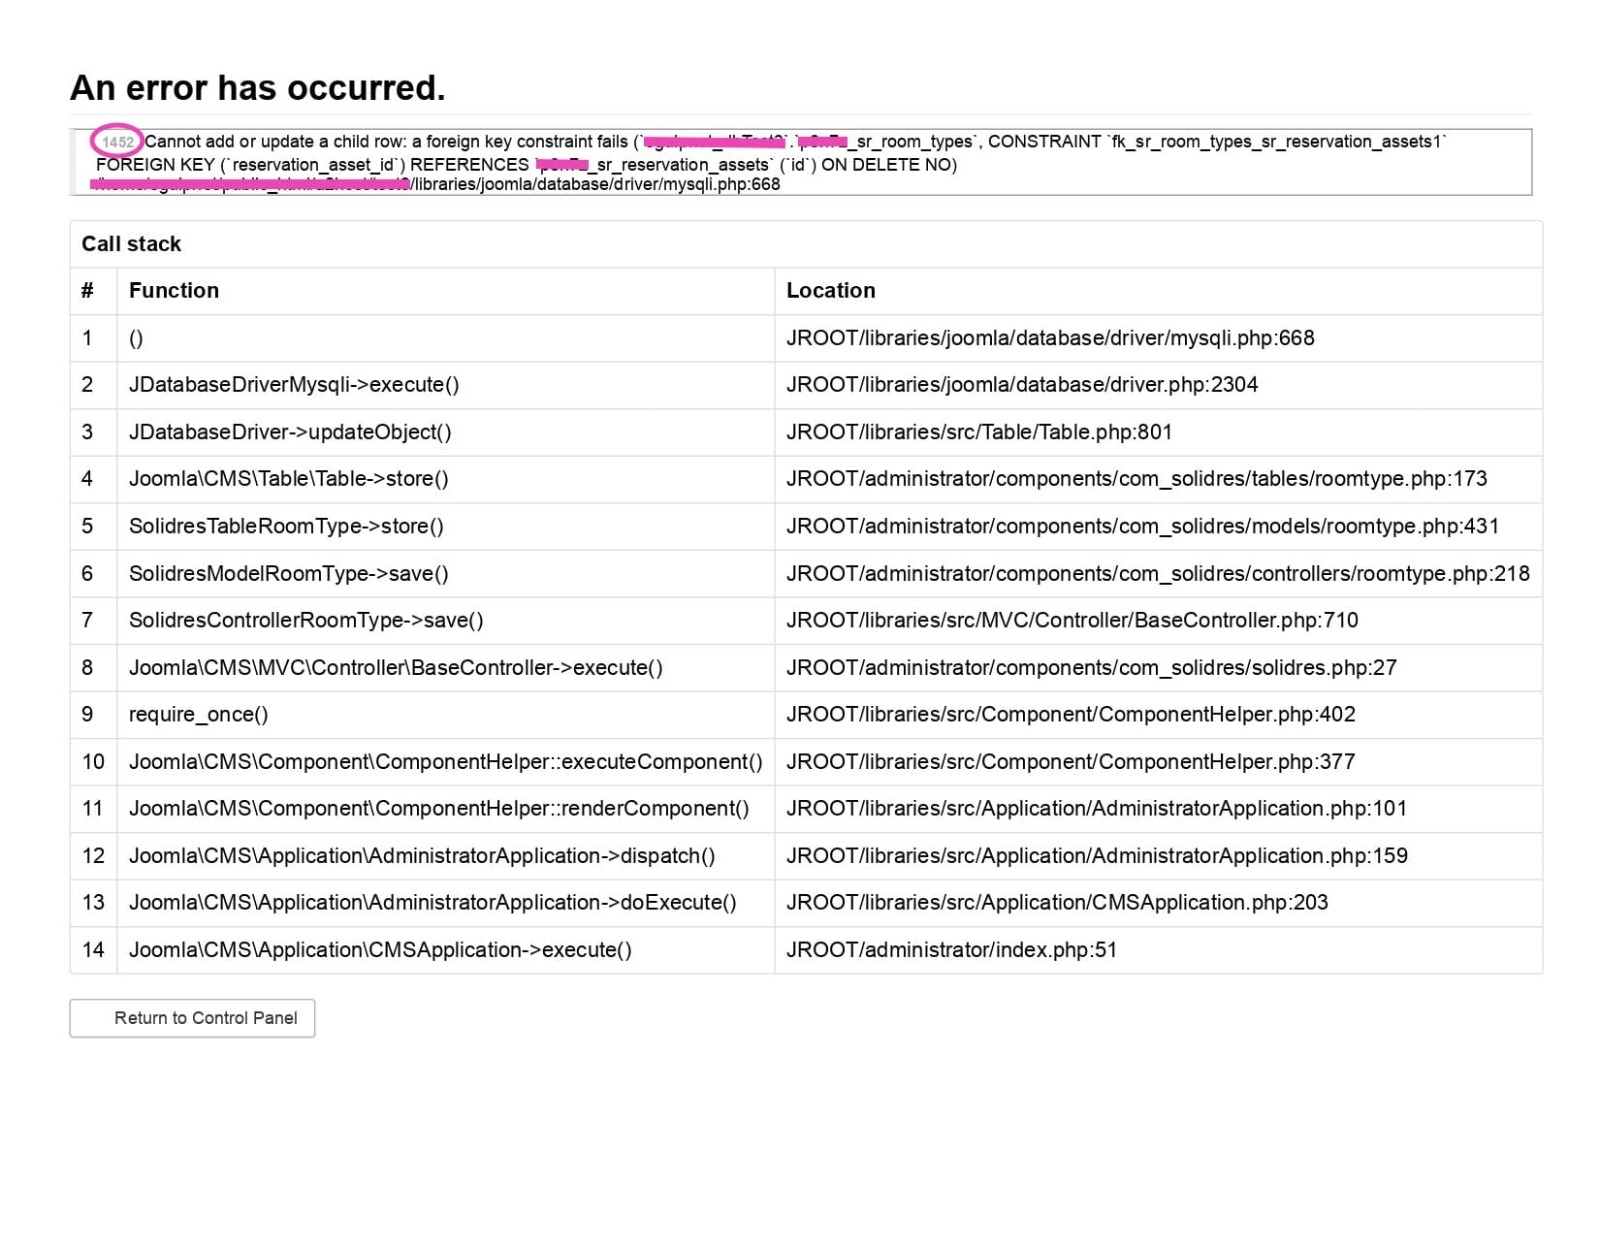Viewport: 1600px width, 1236px height.
Task: Select the JDatabaseDriverMysqli->execute() function cell
Action: point(294,385)
